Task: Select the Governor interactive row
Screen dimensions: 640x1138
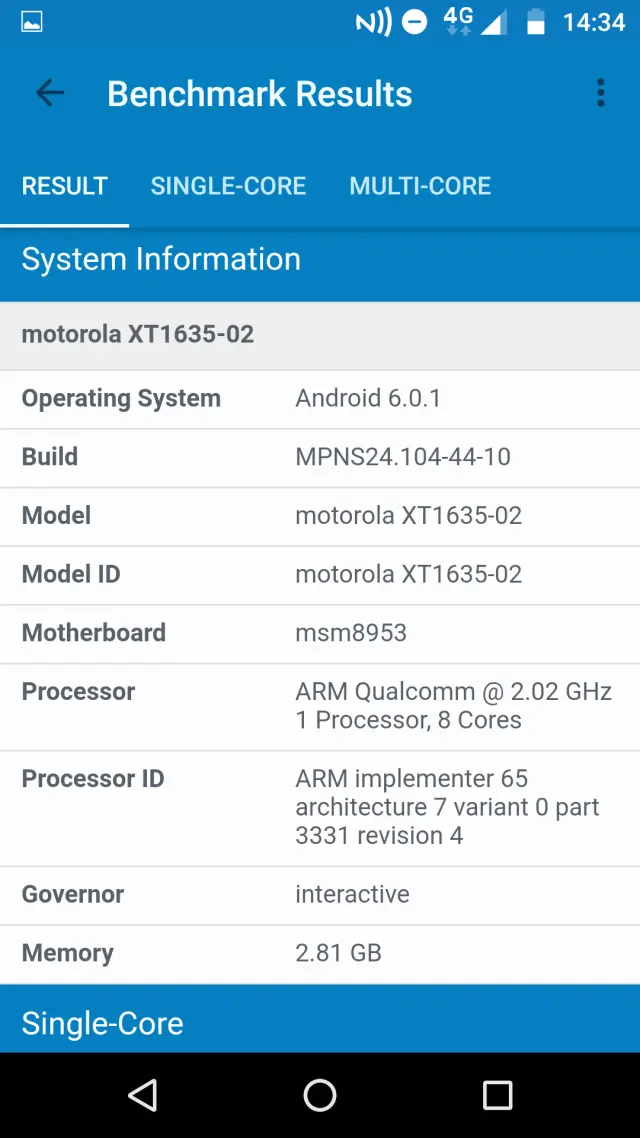Action: pos(320,894)
